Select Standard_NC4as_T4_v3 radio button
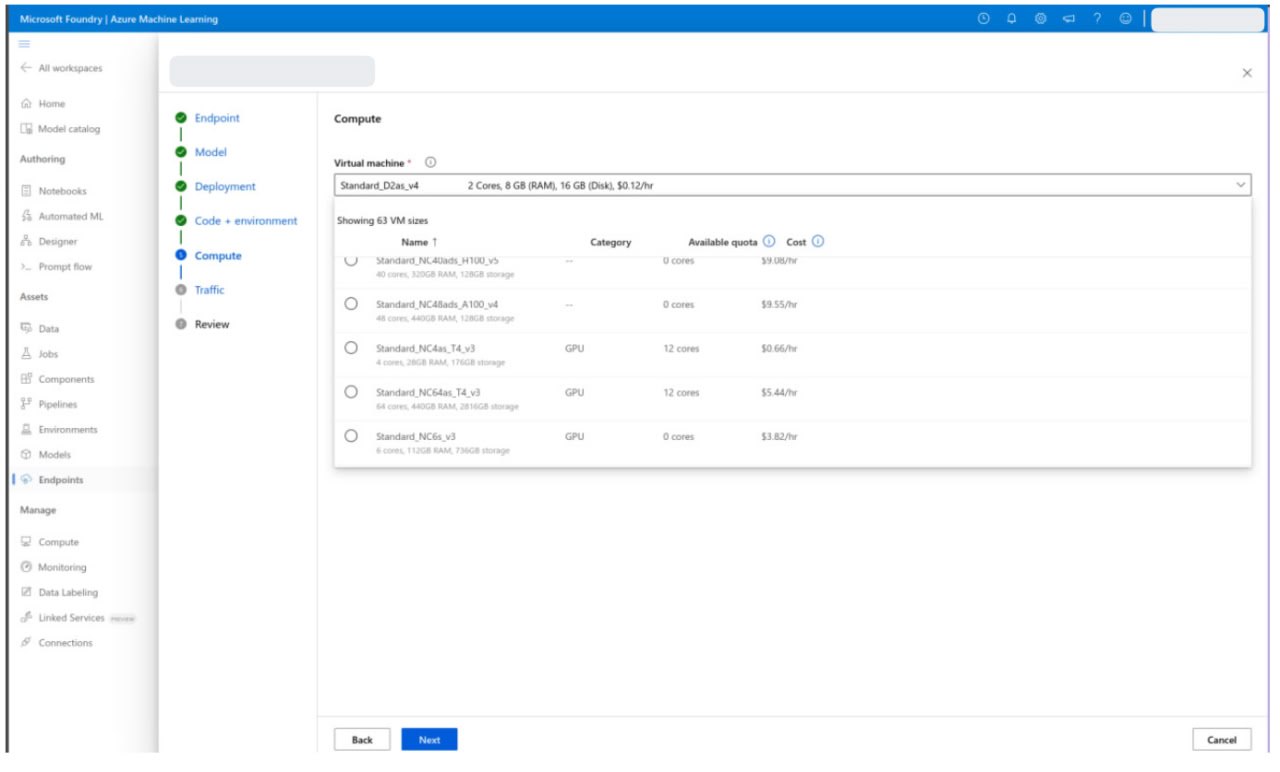Image resolution: width=1280 pixels, height=772 pixels. (351, 348)
